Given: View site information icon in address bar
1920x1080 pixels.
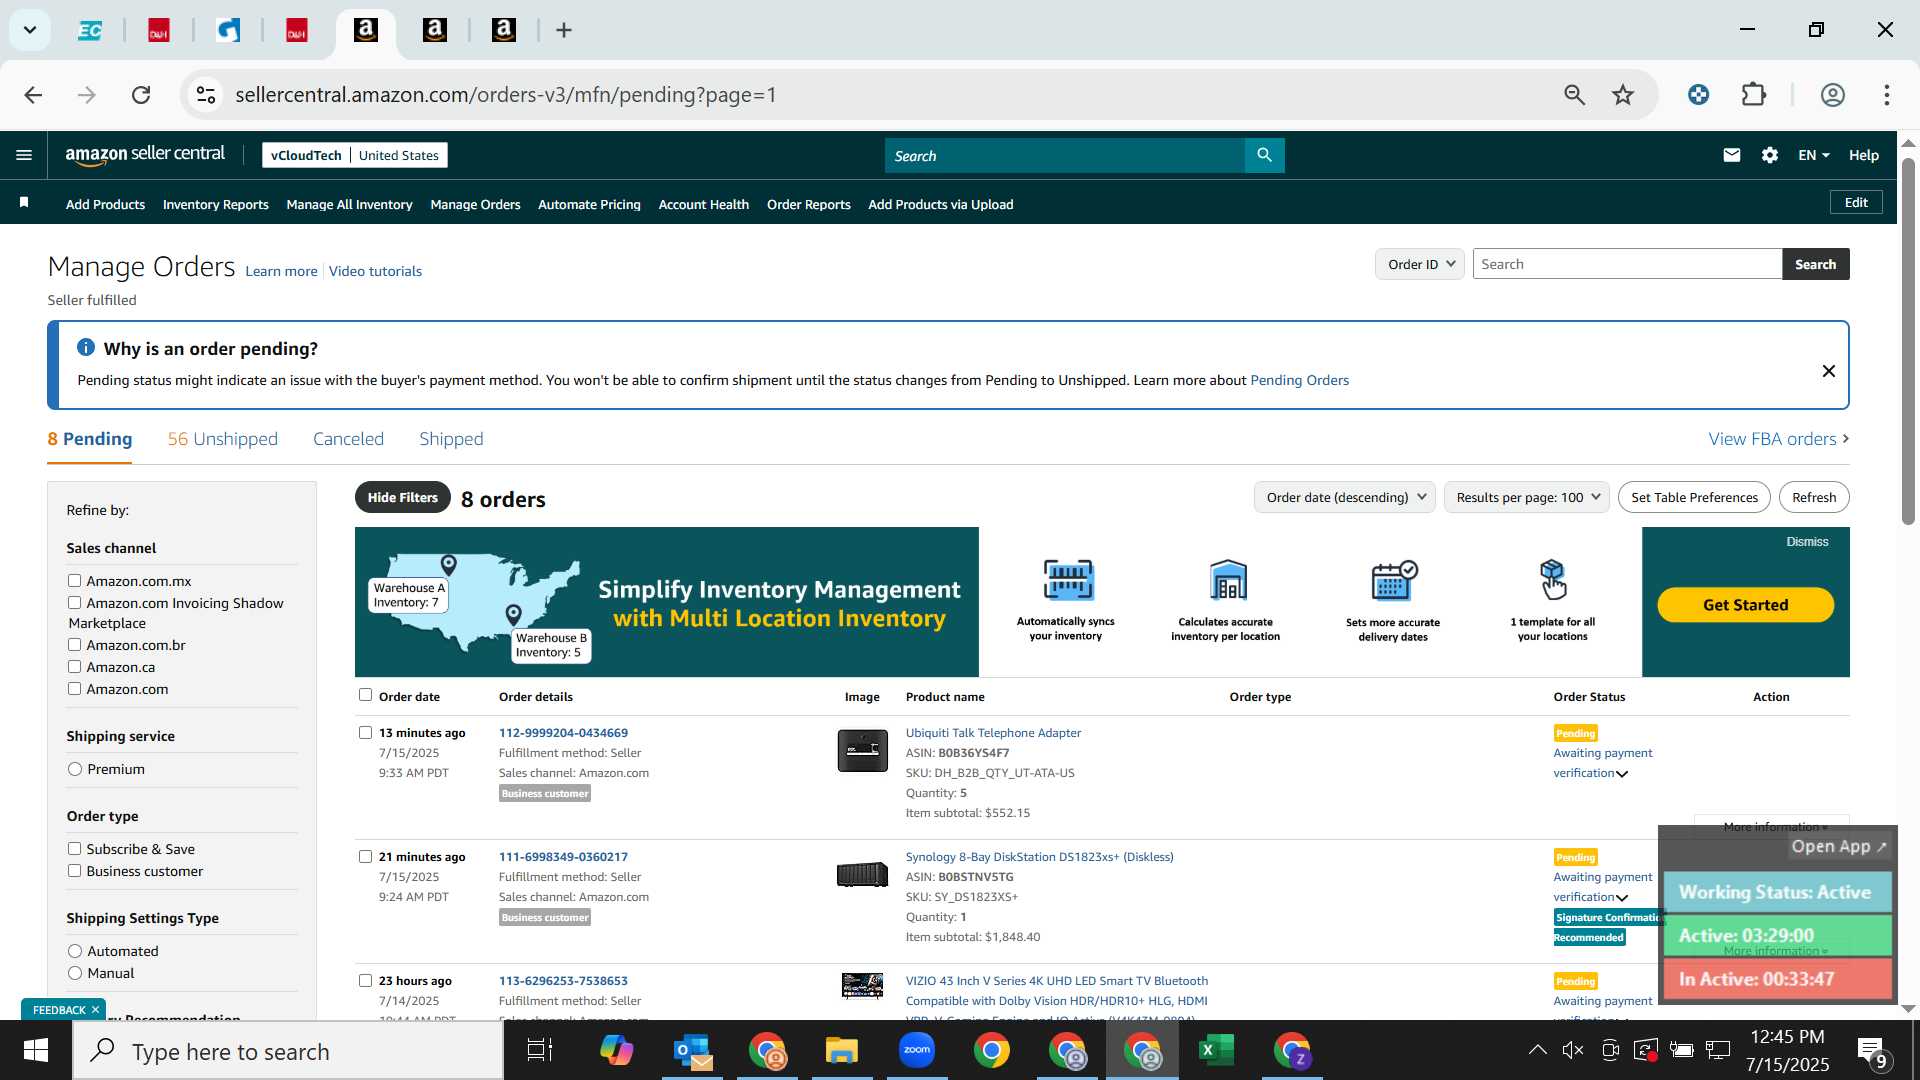Looking at the screenshot, I should (206, 95).
